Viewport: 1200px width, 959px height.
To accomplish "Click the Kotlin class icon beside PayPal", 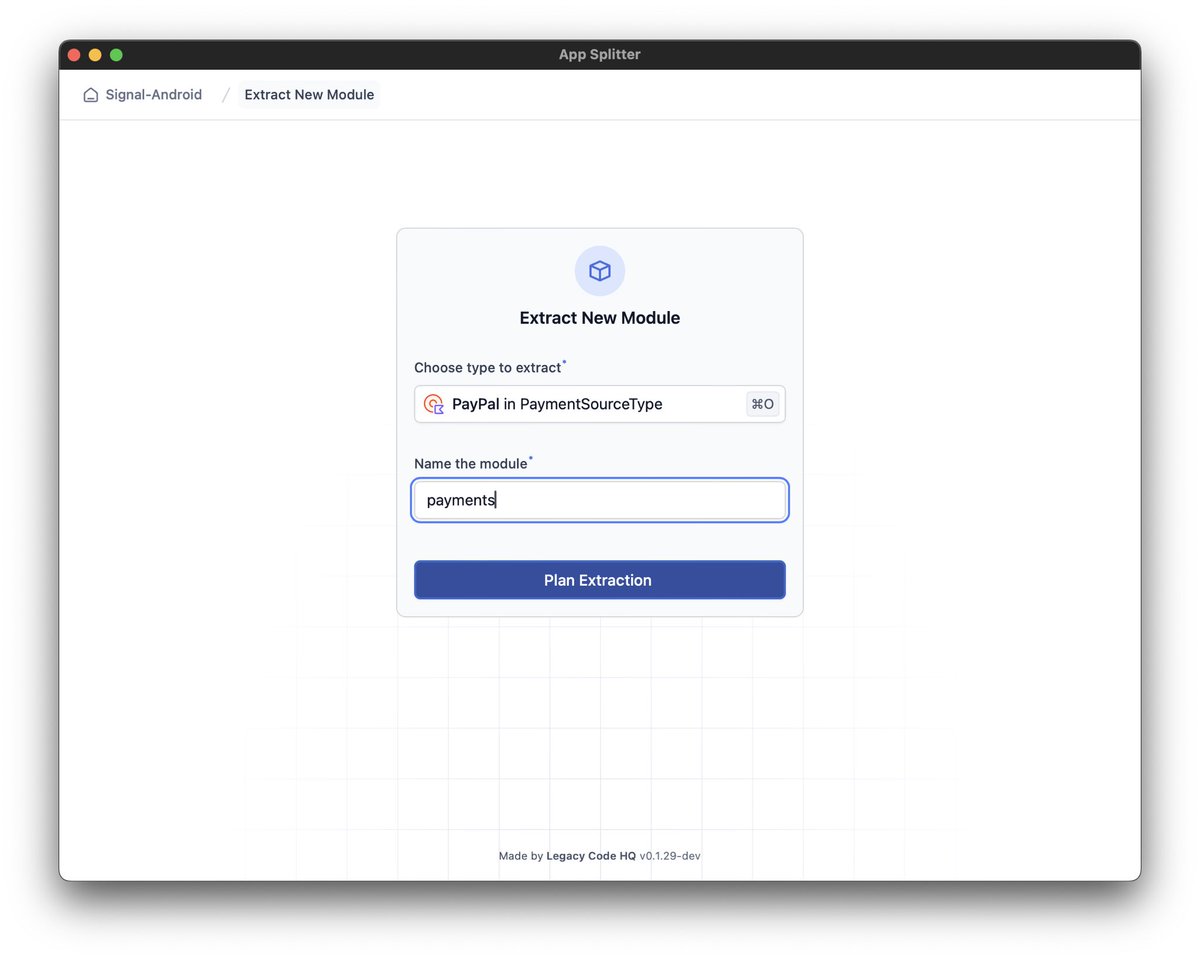I will [434, 404].
